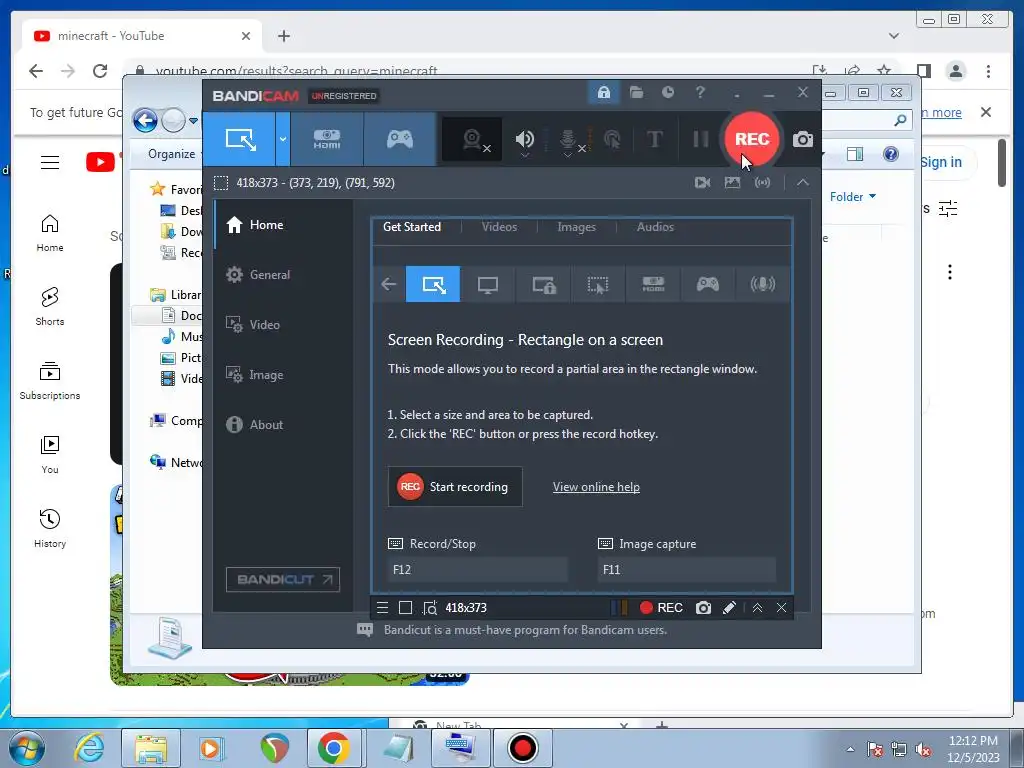
Task: Click Start recording button
Action: click(x=455, y=487)
